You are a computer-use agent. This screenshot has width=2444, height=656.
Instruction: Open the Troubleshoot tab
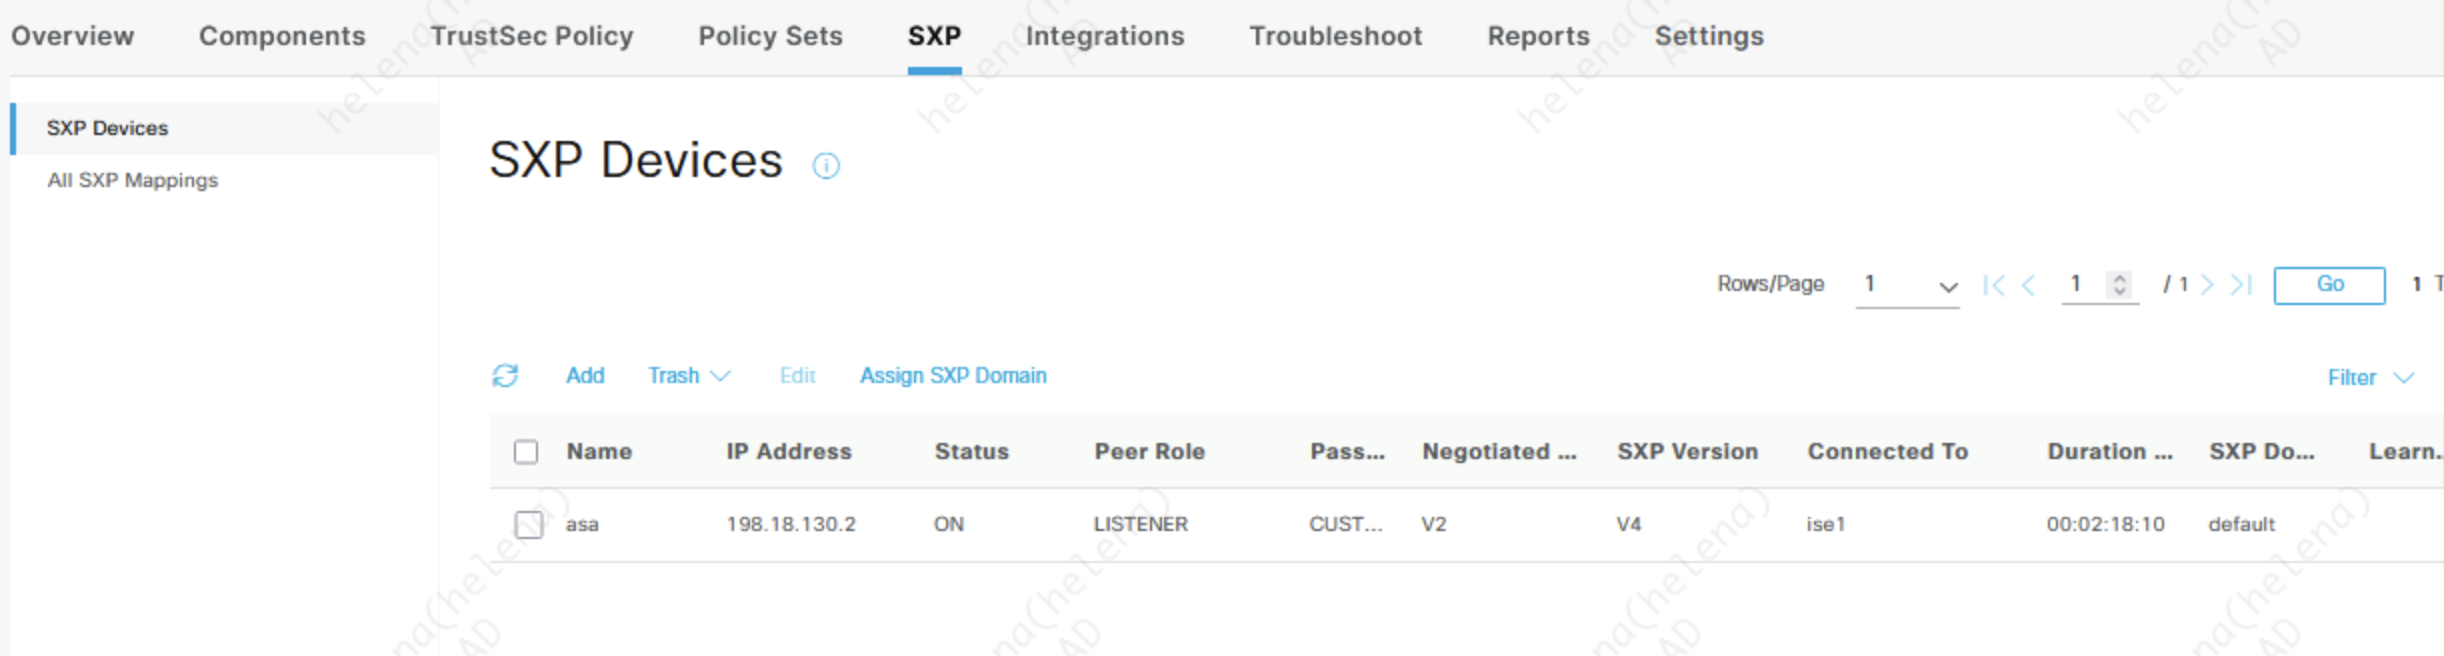(x=1335, y=36)
